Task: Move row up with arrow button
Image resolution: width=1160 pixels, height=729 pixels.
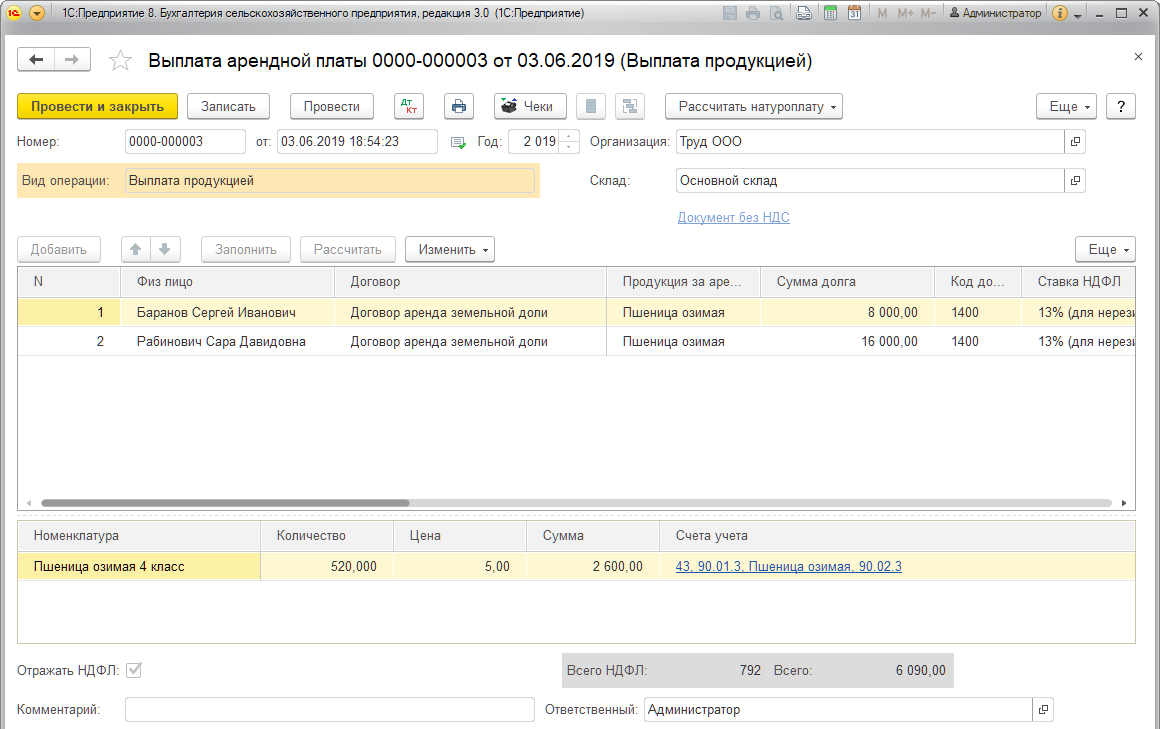Action: tap(135, 249)
